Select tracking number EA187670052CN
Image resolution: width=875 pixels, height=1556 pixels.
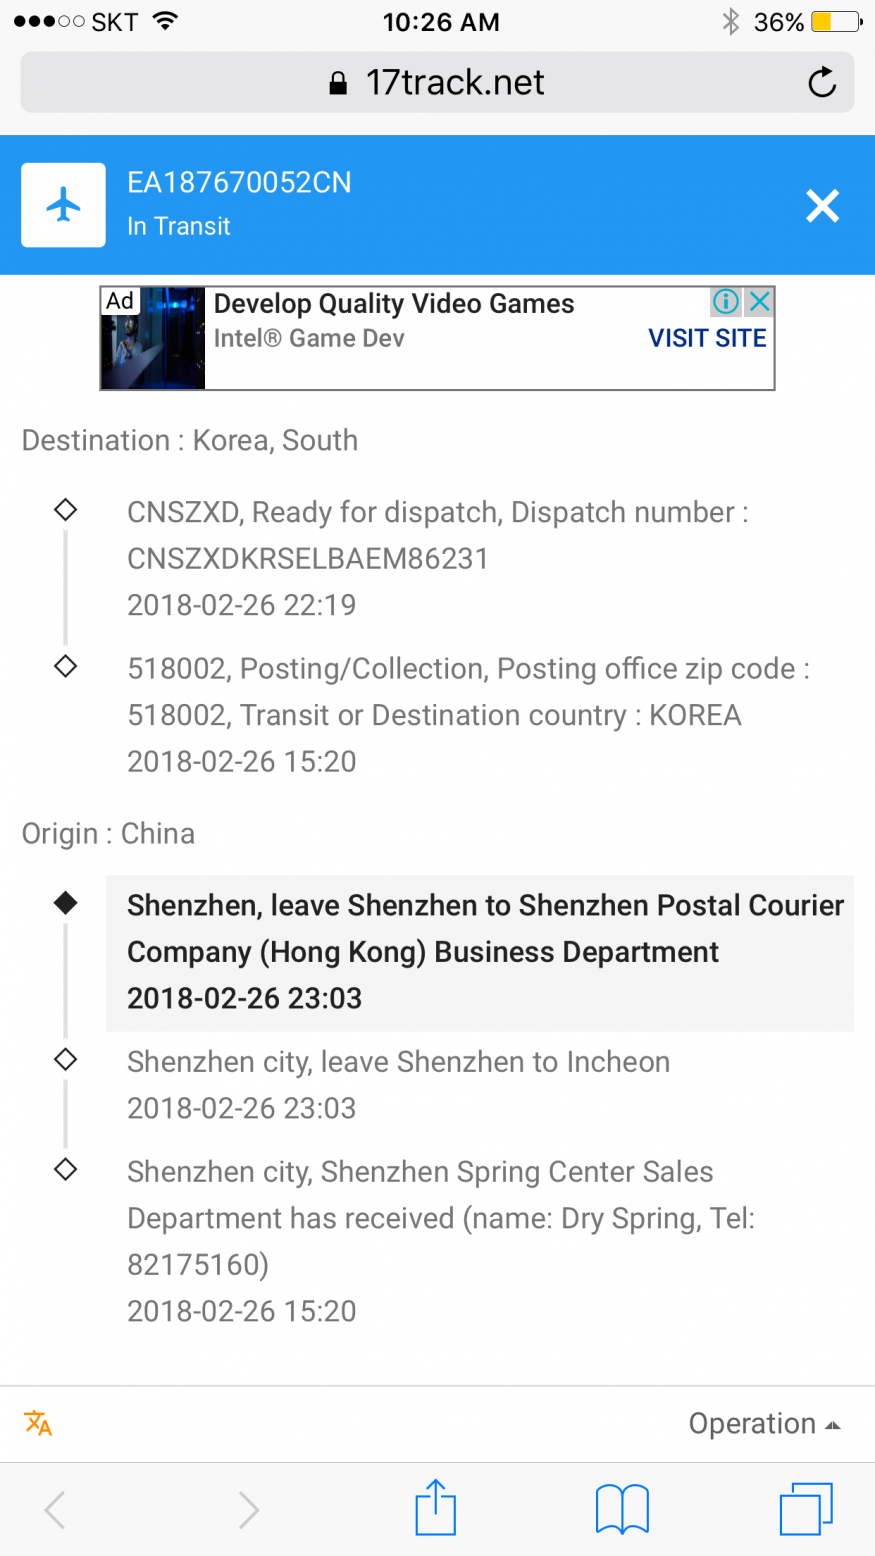point(239,183)
